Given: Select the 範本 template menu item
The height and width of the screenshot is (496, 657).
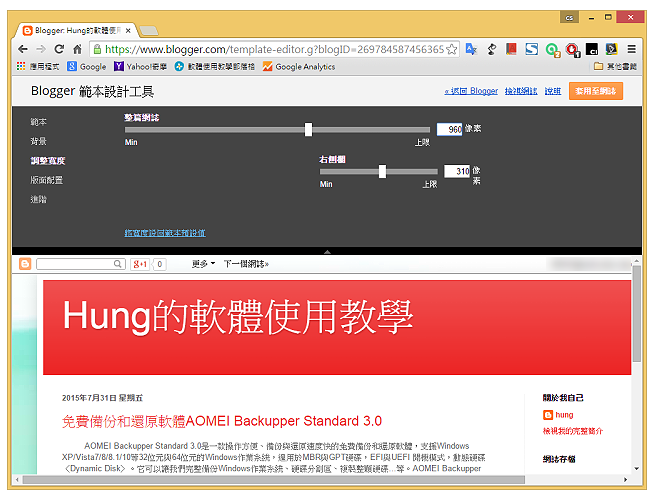Looking at the screenshot, I should click(39, 122).
